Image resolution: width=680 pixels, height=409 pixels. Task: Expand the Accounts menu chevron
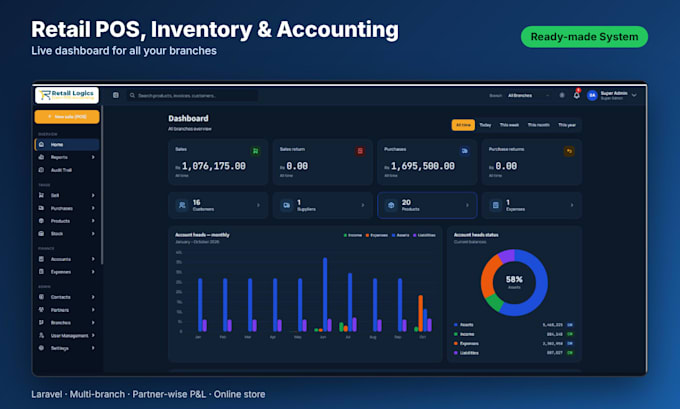click(93, 259)
